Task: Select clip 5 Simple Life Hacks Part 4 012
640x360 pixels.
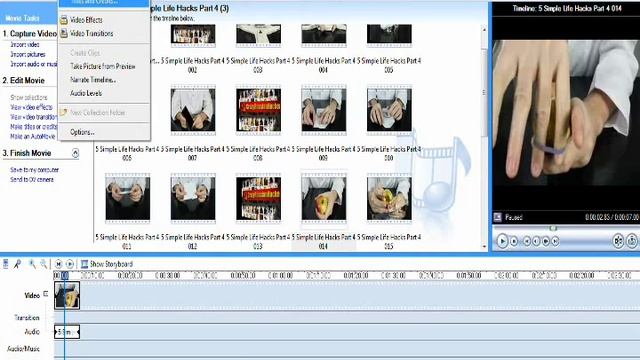Action: point(193,198)
